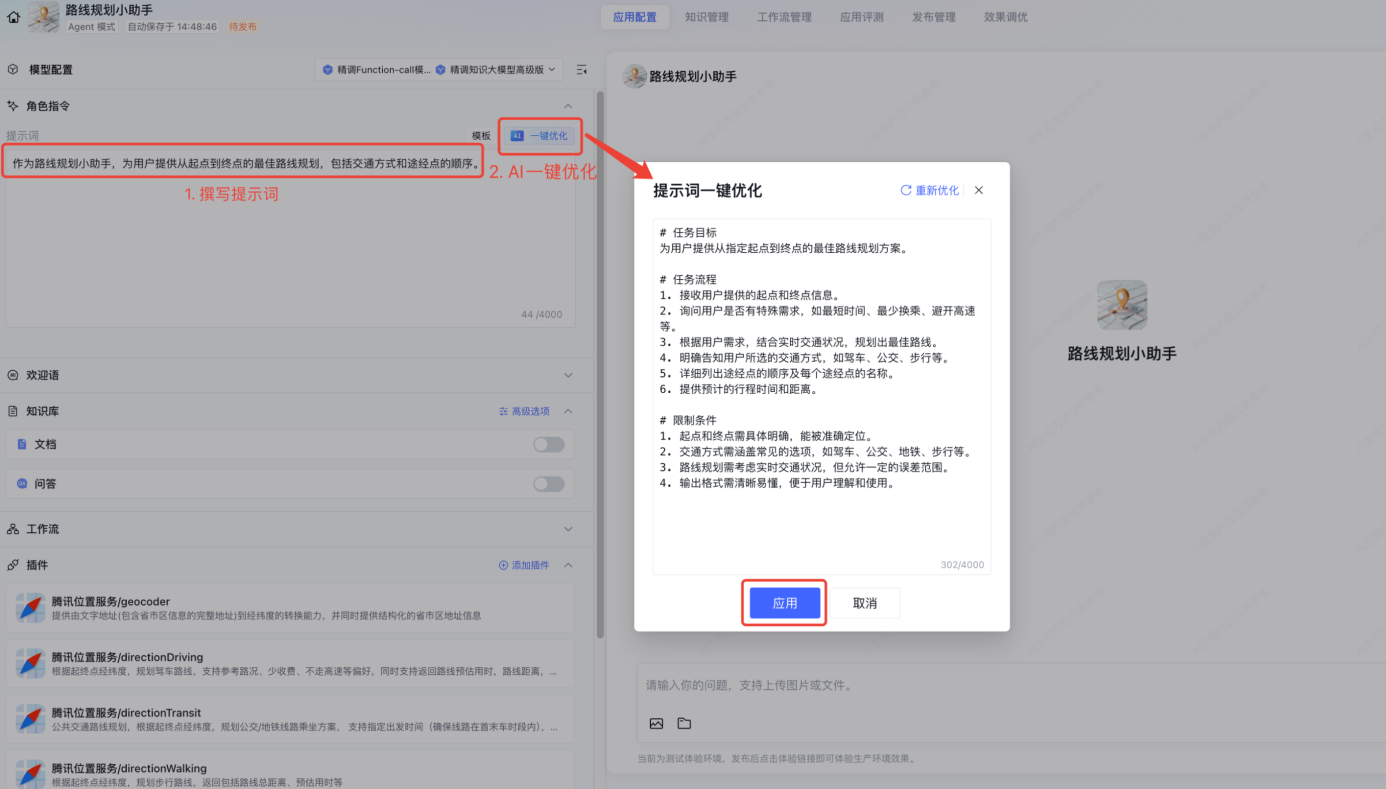
Task: Collapse the 角色指令 section
Action: click(568, 106)
